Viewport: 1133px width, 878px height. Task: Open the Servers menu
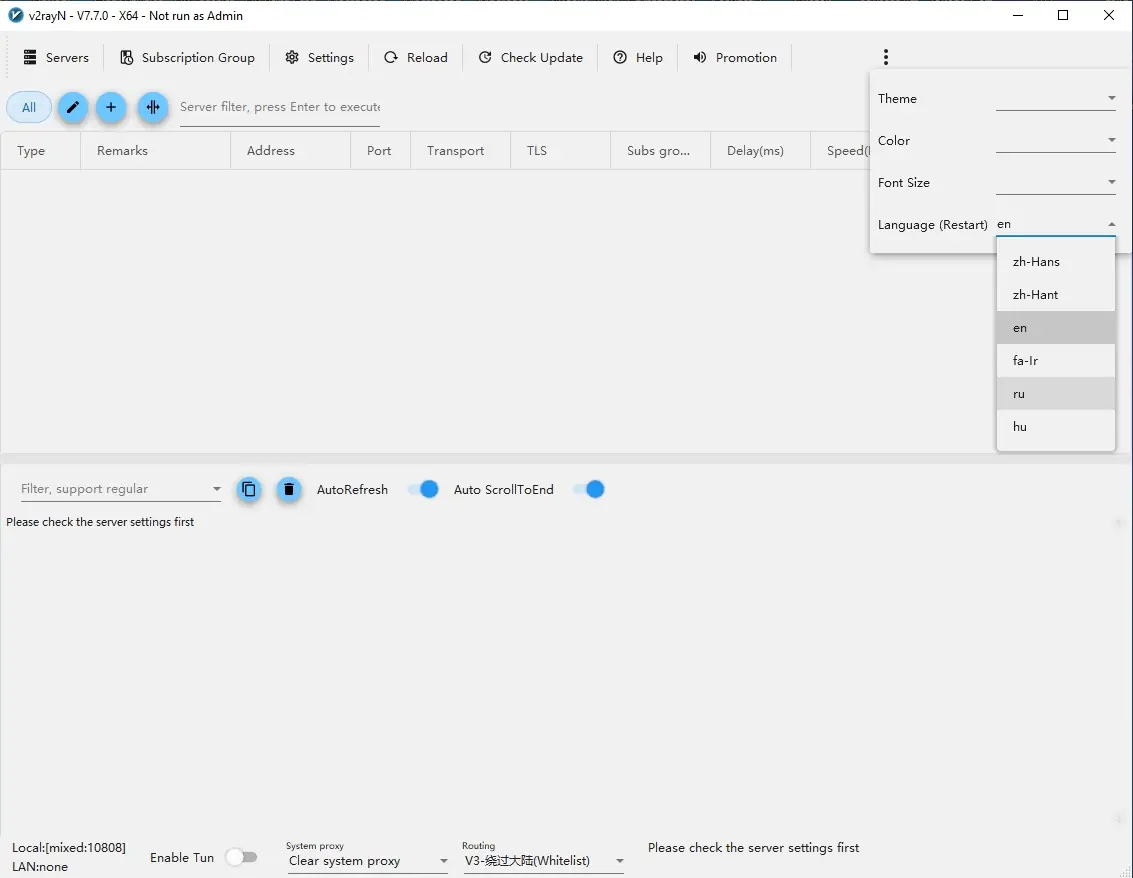(x=56, y=57)
